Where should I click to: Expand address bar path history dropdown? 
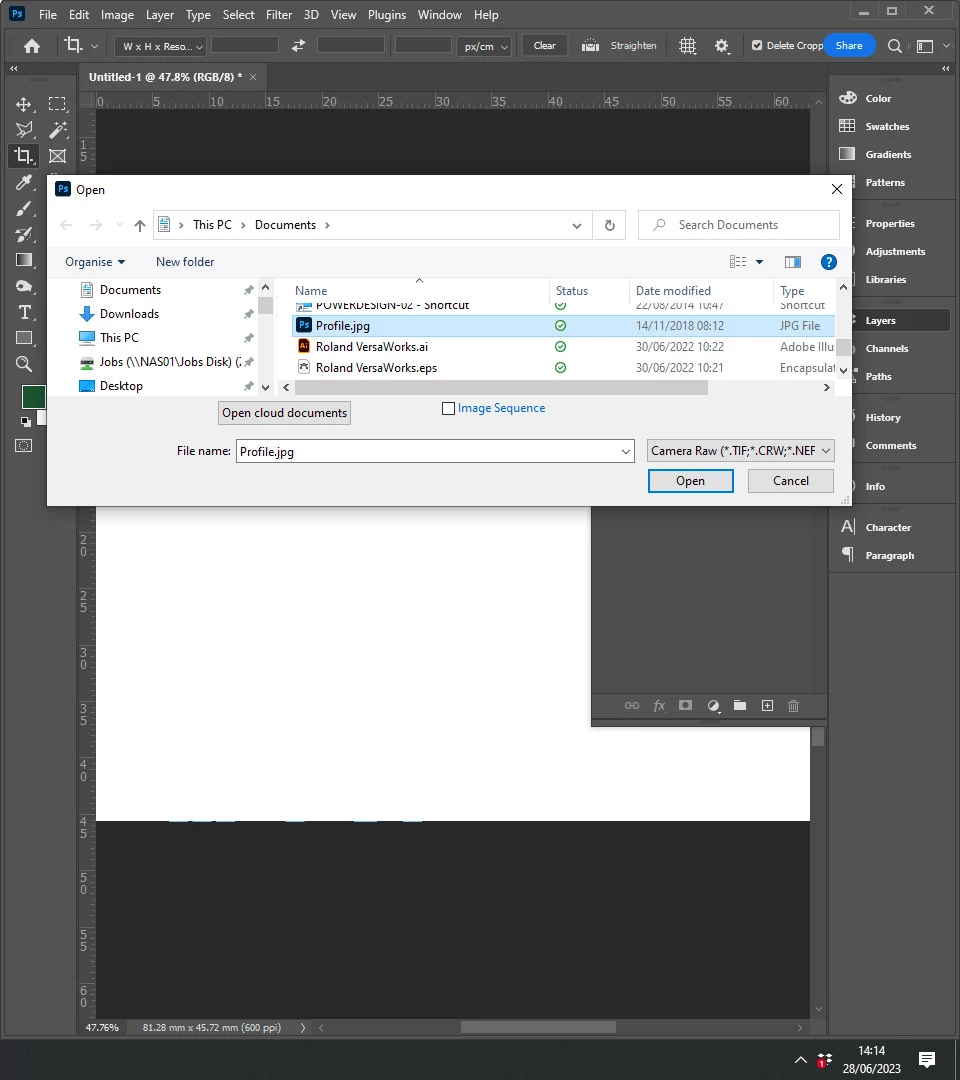(576, 225)
